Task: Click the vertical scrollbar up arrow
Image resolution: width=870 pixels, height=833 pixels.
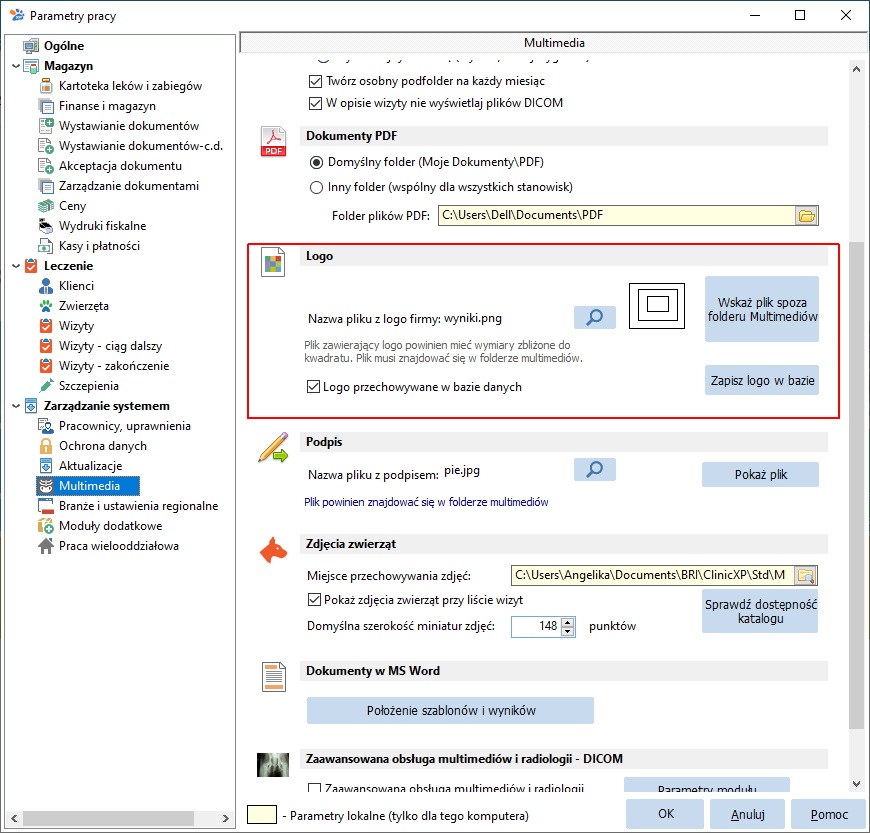Action: (856, 69)
